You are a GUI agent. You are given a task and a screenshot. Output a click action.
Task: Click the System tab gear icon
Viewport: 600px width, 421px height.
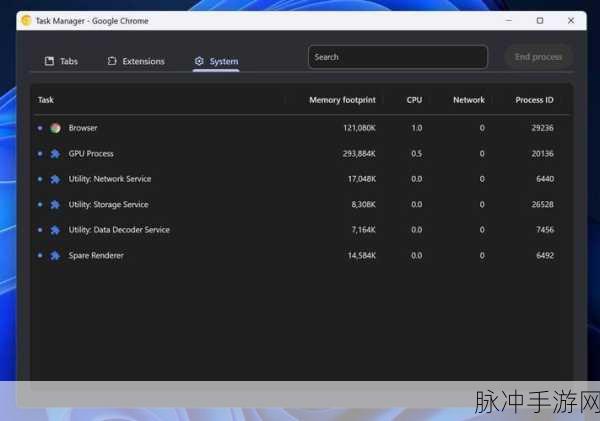(199, 61)
